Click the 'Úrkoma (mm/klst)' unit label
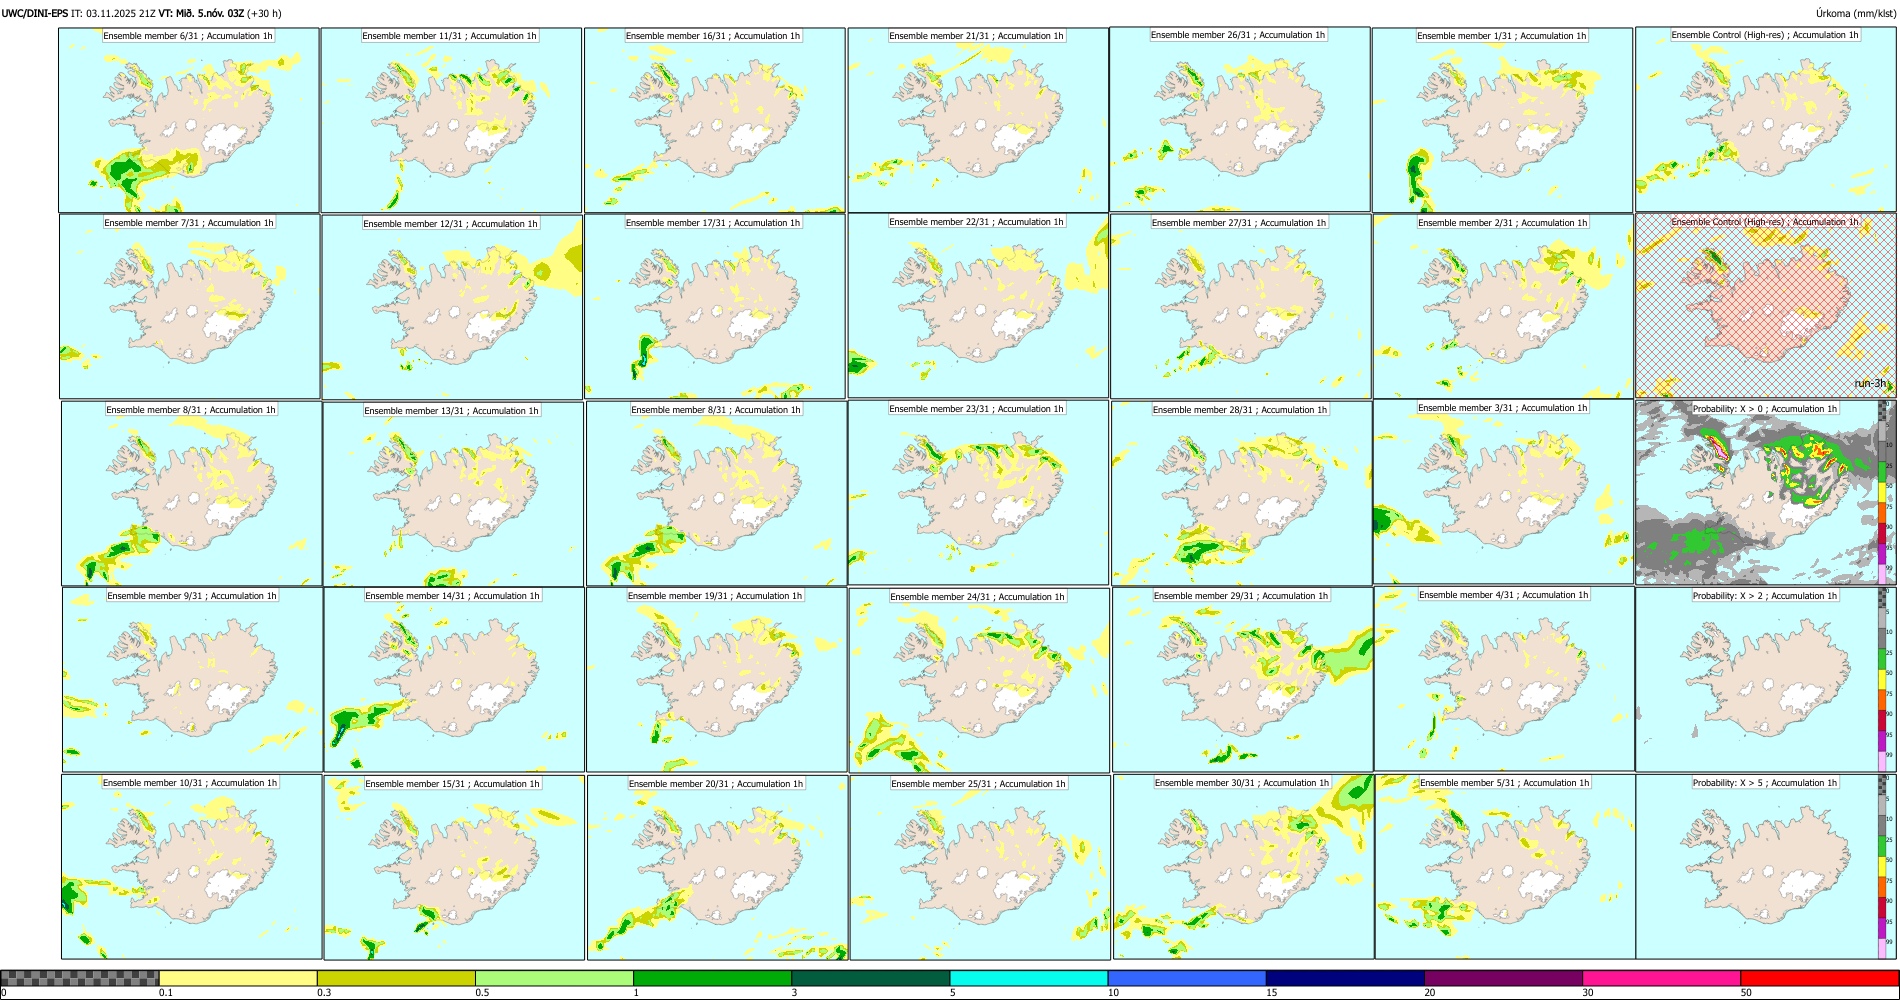Image resolution: width=1900 pixels, height=1000 pixels. tap(1855, 13)
